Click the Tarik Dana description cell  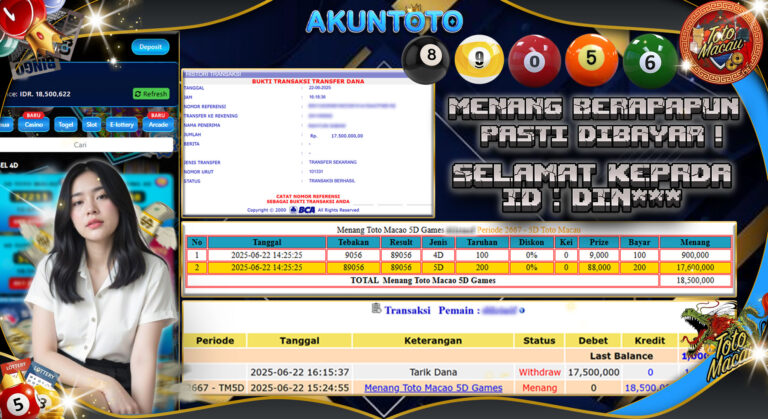pos(433,372)
